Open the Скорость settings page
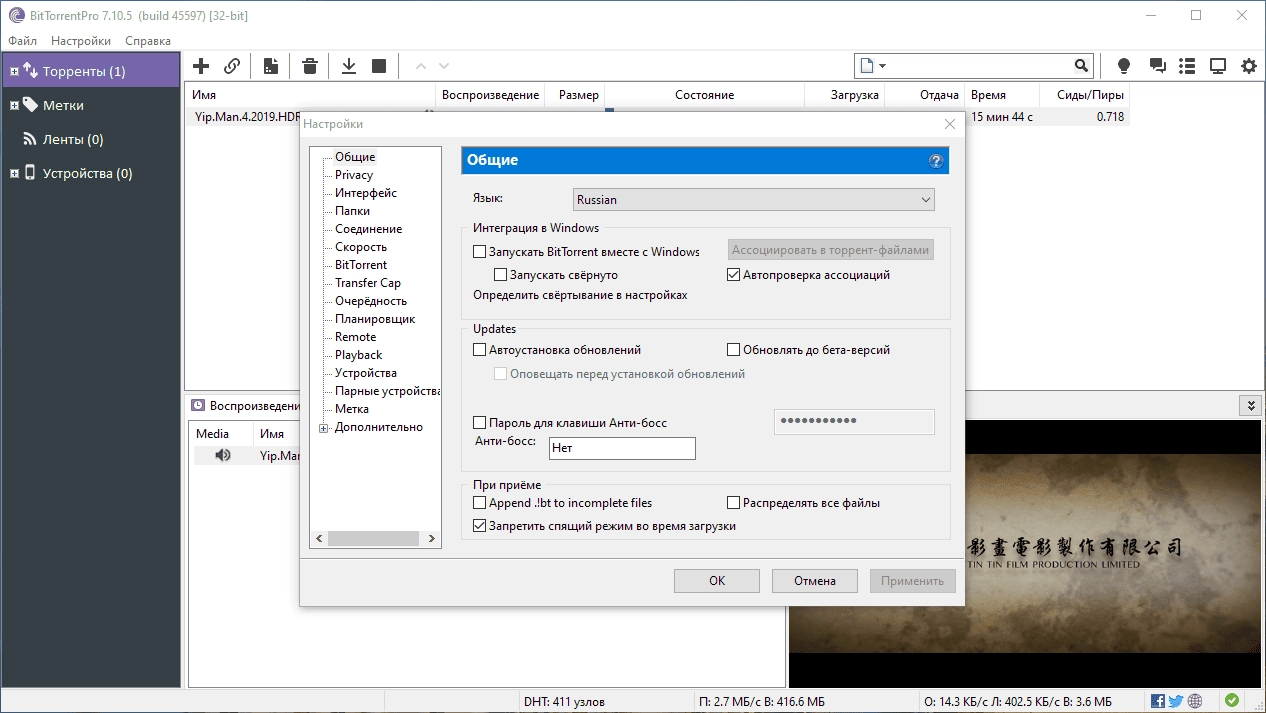This screenshot has height=713, width=1266. (361, 247)
